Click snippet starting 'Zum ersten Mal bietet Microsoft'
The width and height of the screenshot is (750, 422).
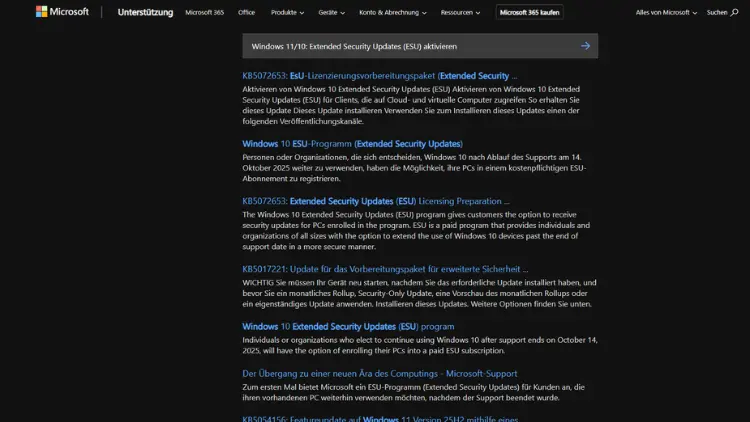[x=413, y=392]
